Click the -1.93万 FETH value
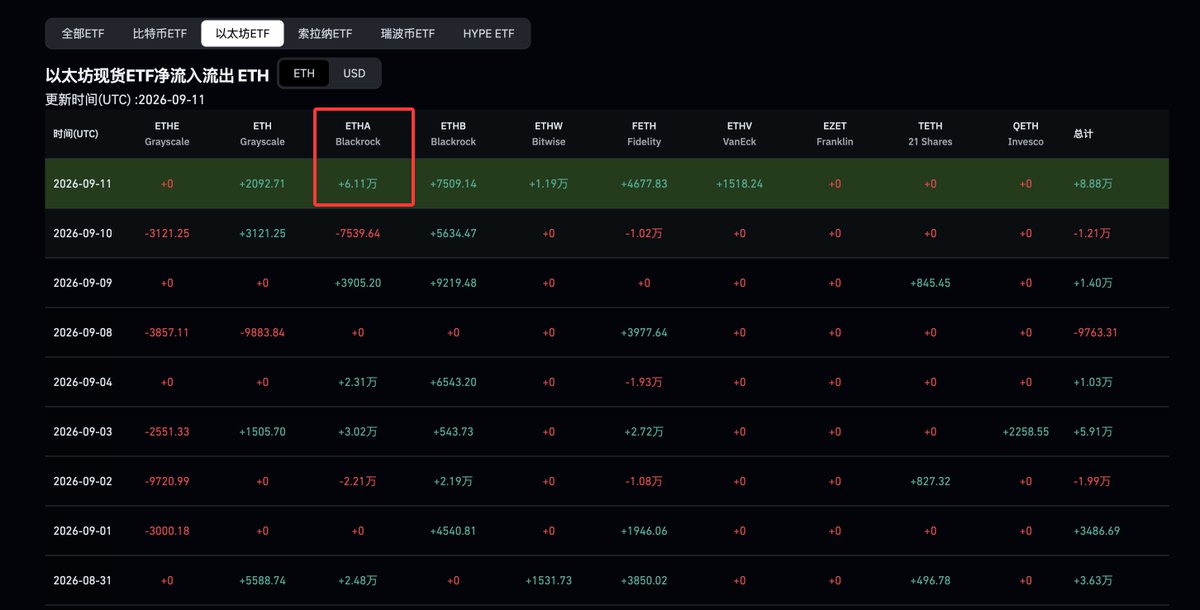 tap(644, 382)
